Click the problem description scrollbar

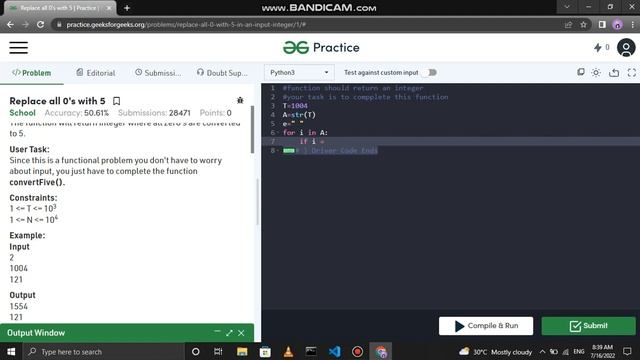click(x=252, y=130)
